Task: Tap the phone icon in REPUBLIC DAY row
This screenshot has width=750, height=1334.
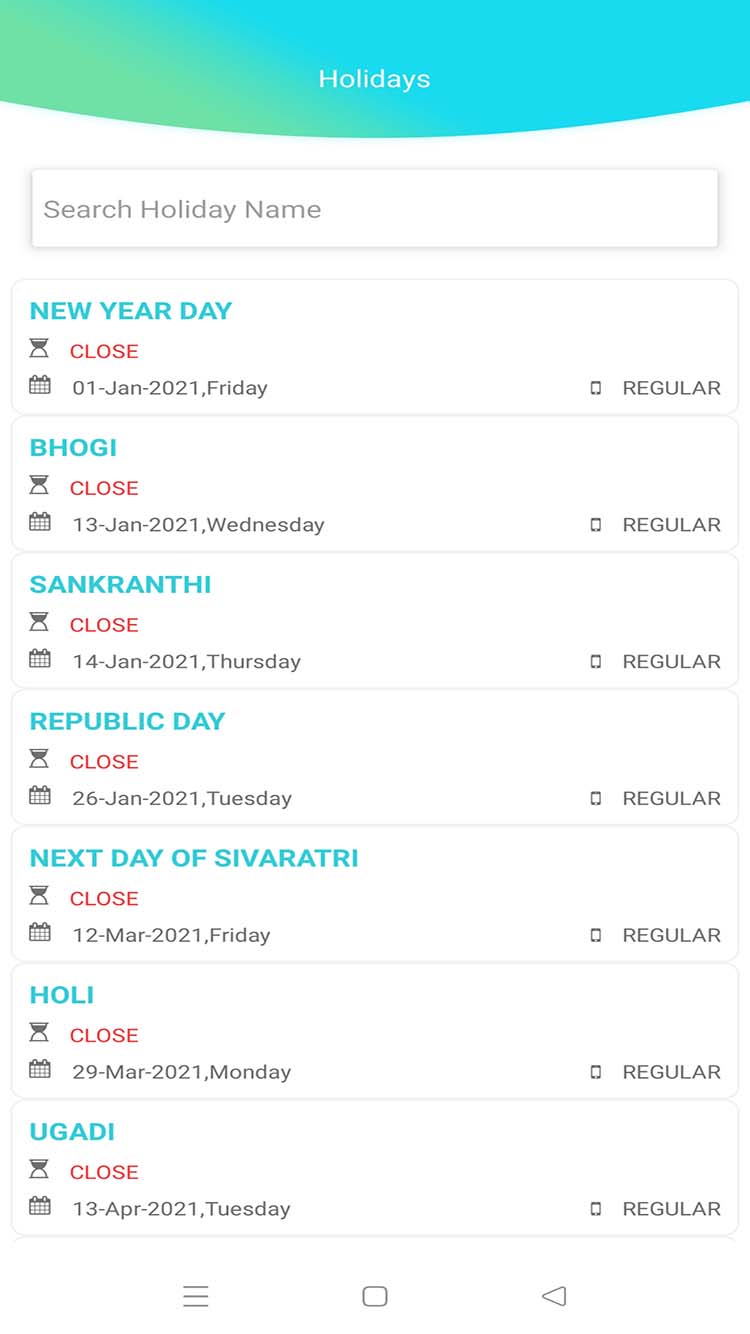Action: tap(596, 799)
